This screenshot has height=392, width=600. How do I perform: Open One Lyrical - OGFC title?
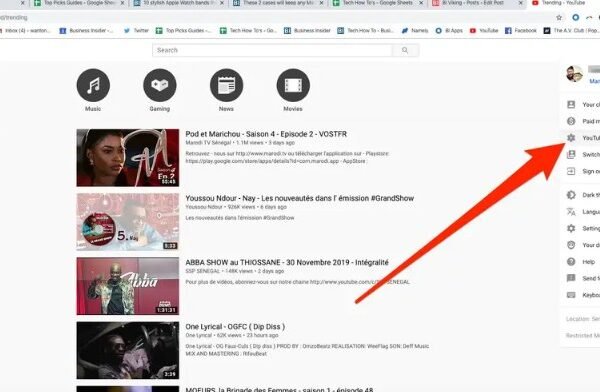click(x=235, y=327)
